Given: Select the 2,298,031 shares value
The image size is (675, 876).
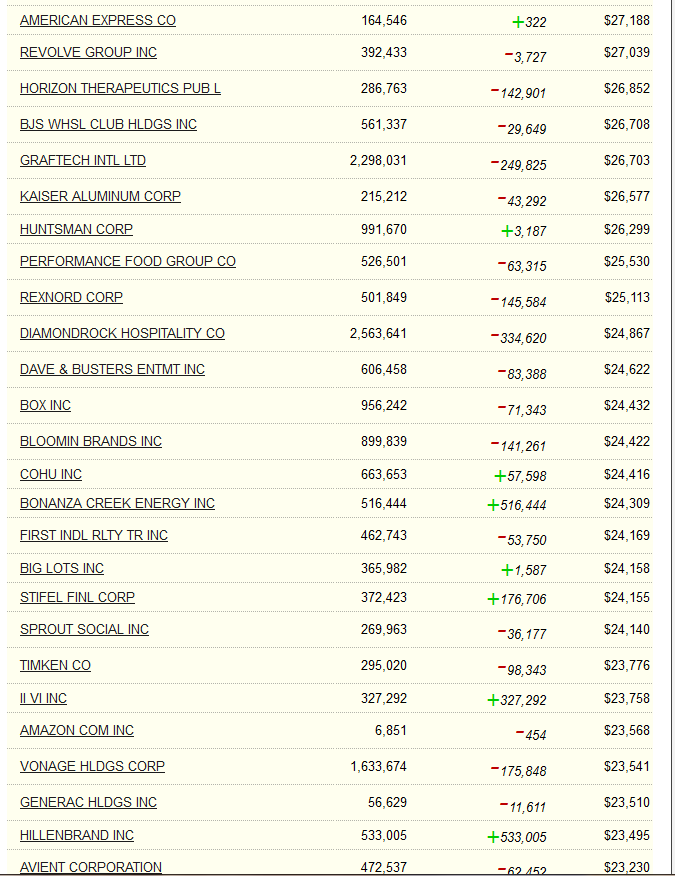Looking at the screenshot, I should pyautogui.click(x=378, y=161).
